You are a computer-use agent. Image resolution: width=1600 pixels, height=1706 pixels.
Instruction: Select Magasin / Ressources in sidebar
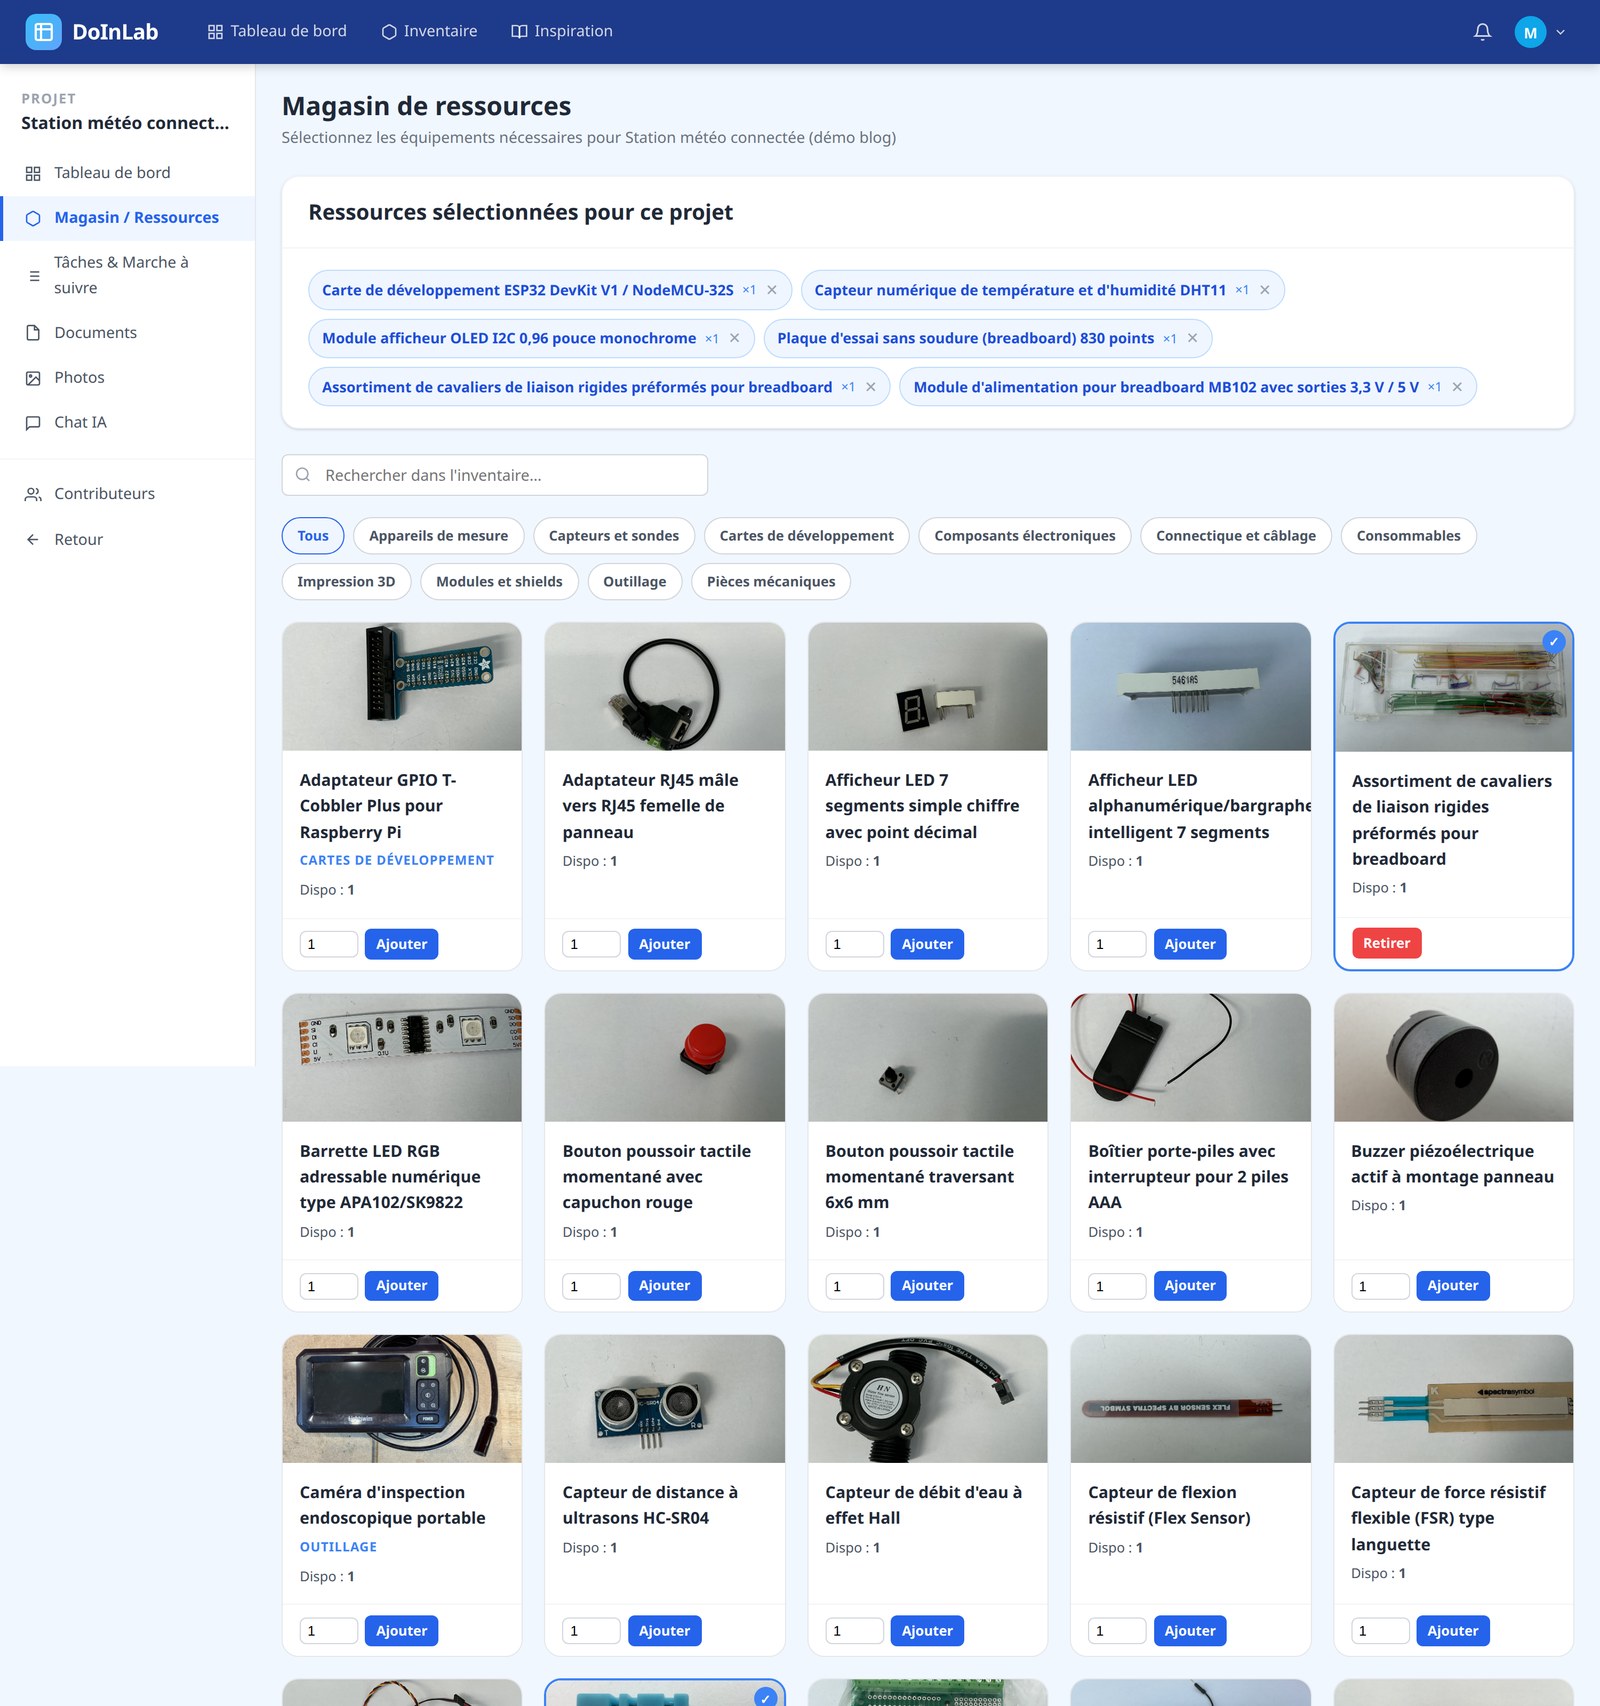[x=127, y=218]
